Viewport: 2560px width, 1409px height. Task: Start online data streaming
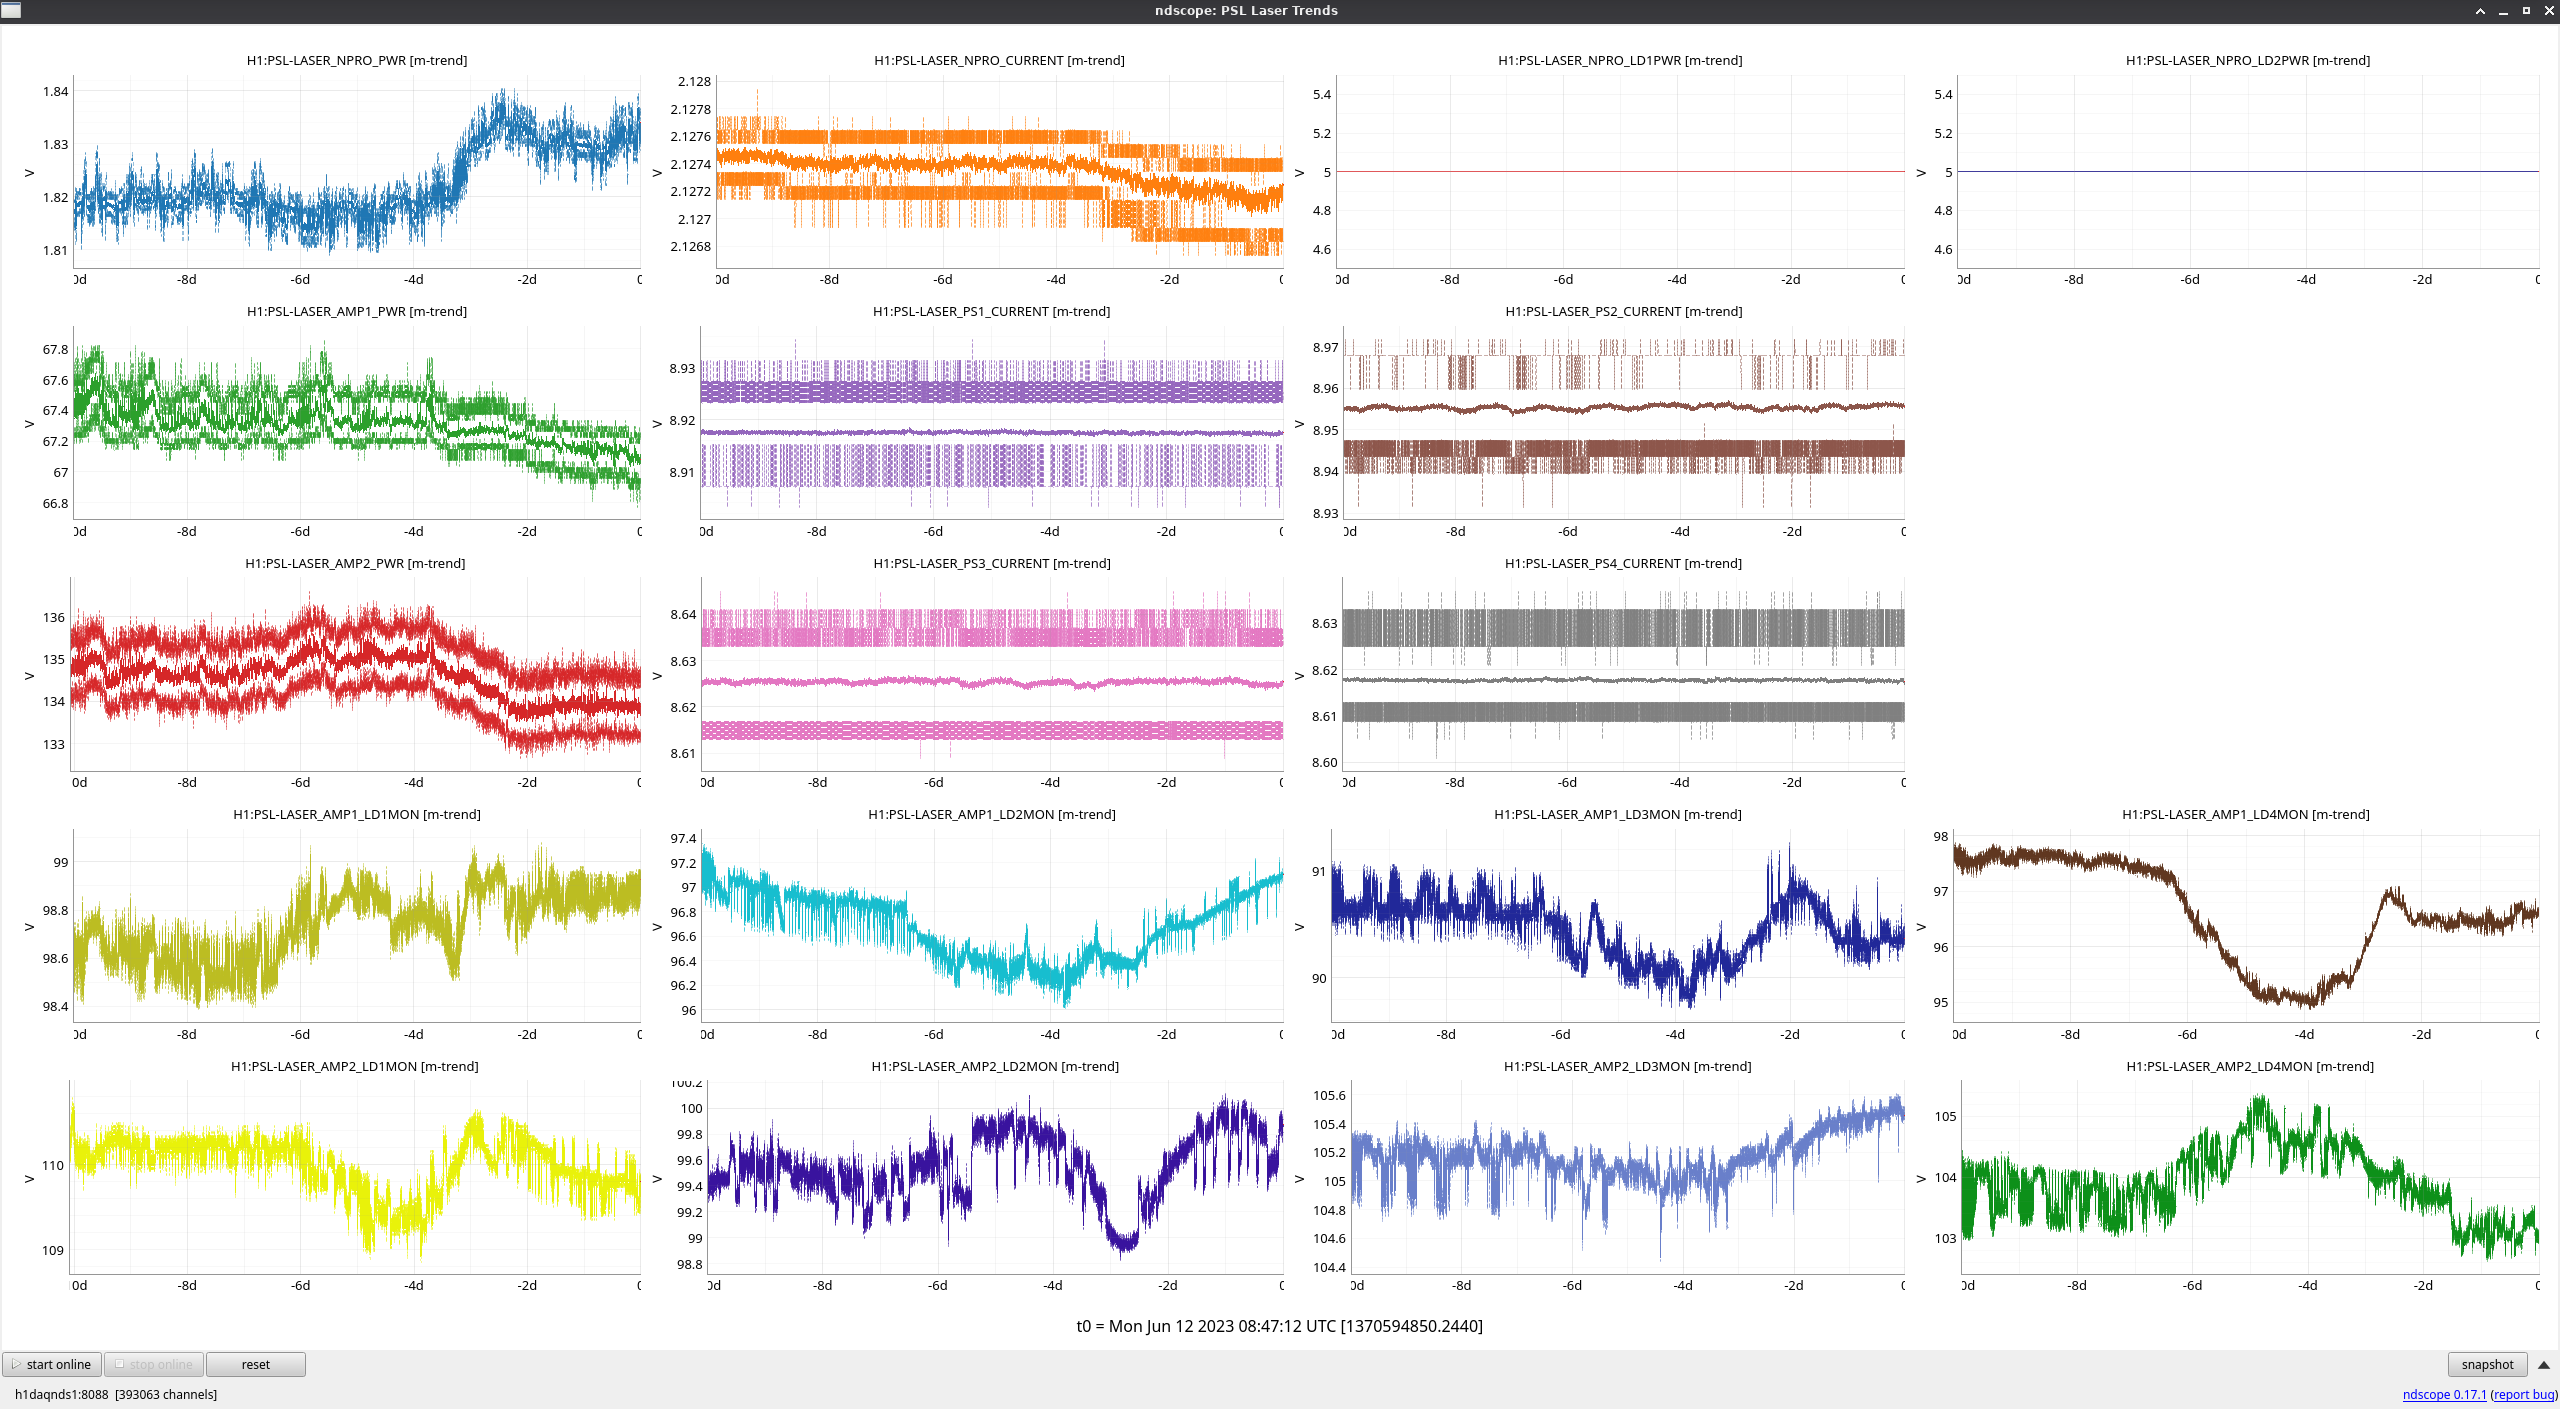pos(52,1364)
